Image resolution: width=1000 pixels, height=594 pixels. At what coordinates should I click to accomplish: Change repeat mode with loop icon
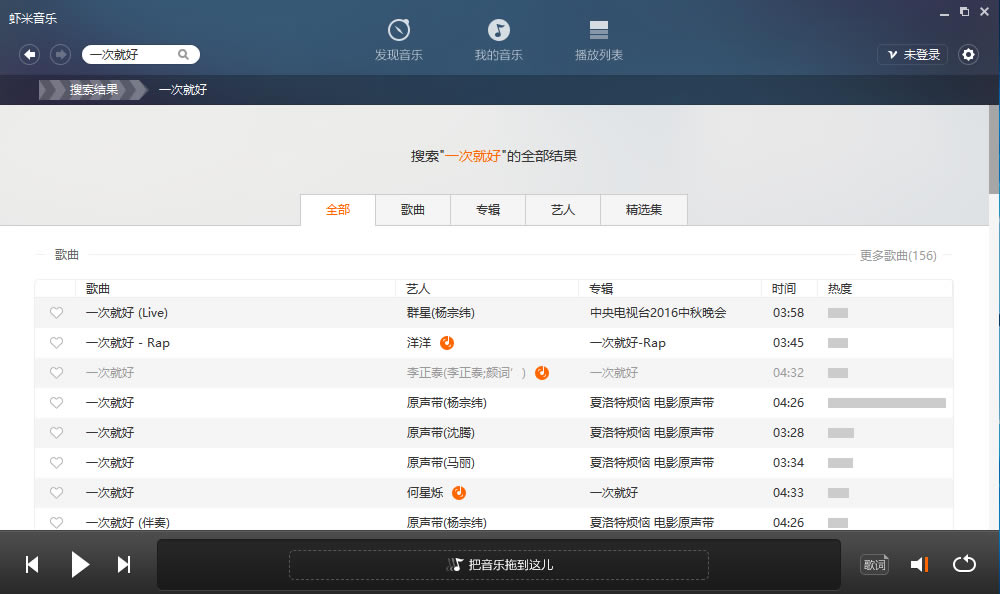pos(963,564)
